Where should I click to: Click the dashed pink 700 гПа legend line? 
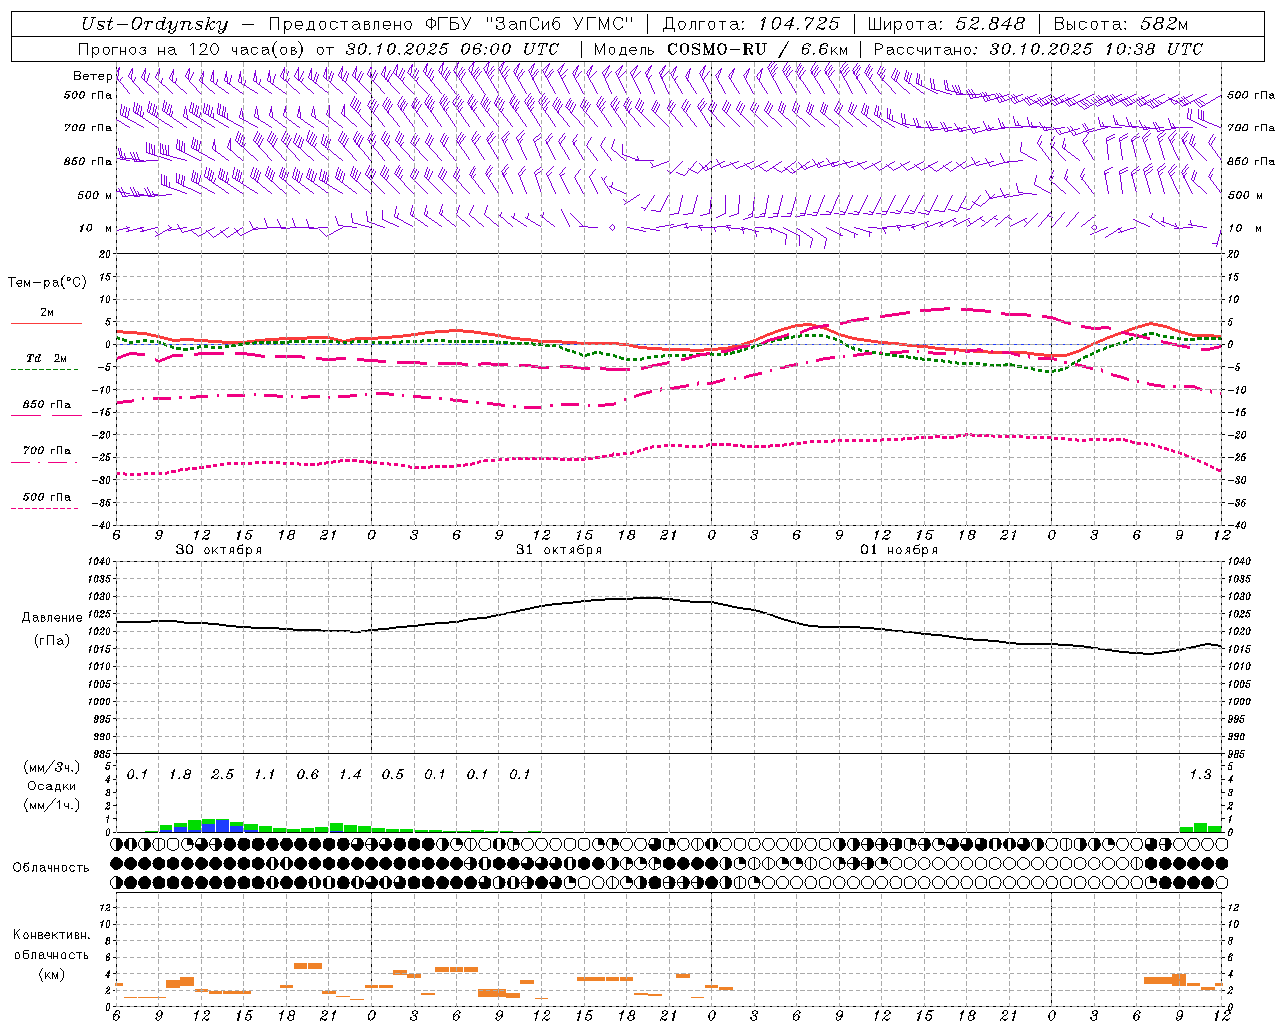click(x=45, y=462)
